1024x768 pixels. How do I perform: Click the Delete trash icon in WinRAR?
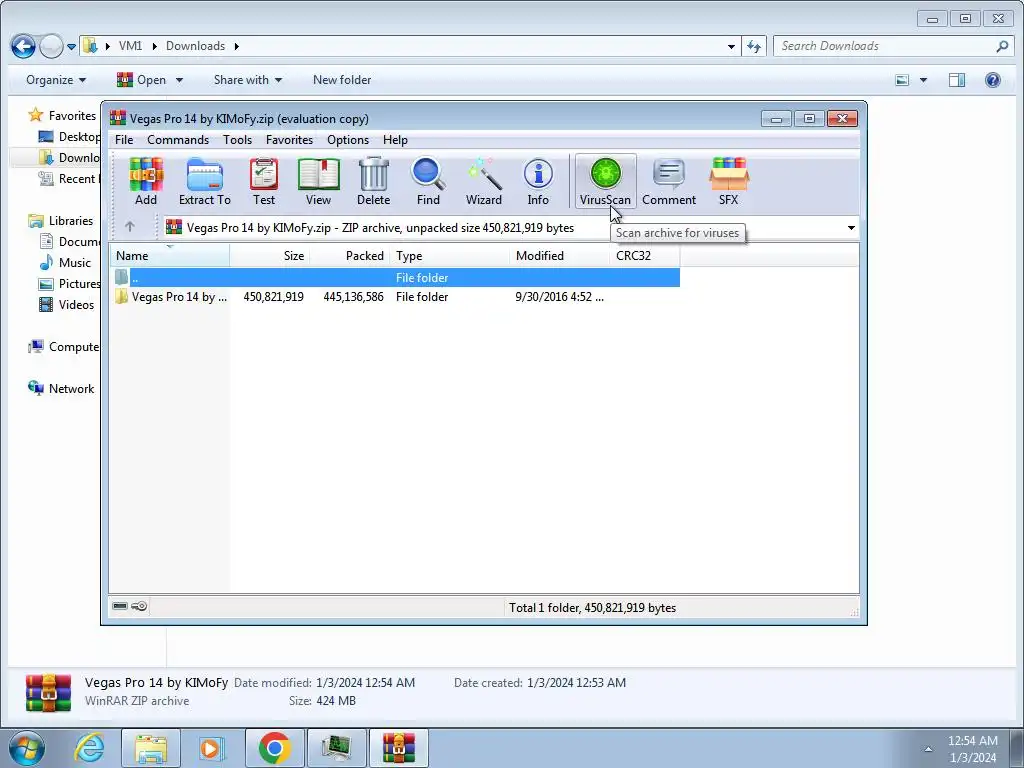tap(374, 182)
